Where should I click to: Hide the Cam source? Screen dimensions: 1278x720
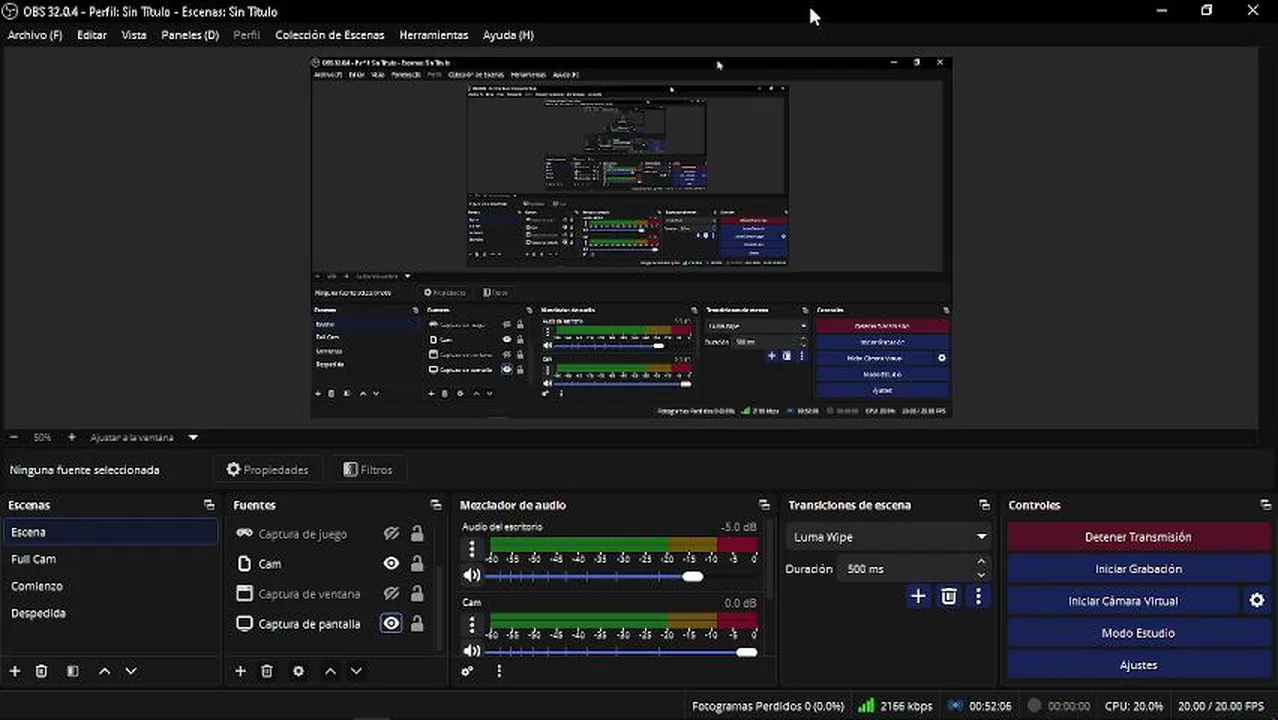[x=391, y=564]
